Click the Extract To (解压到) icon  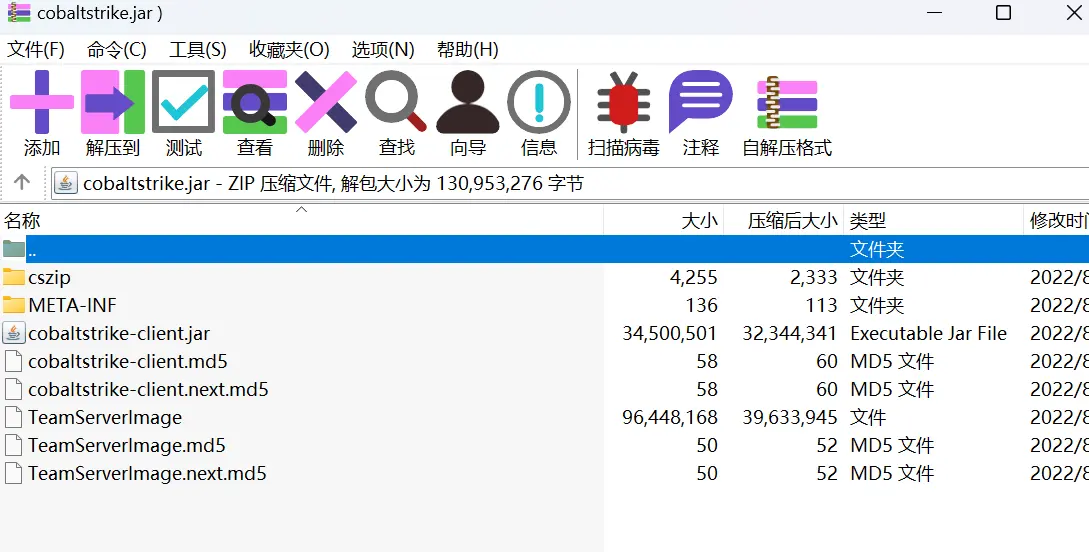112,114
